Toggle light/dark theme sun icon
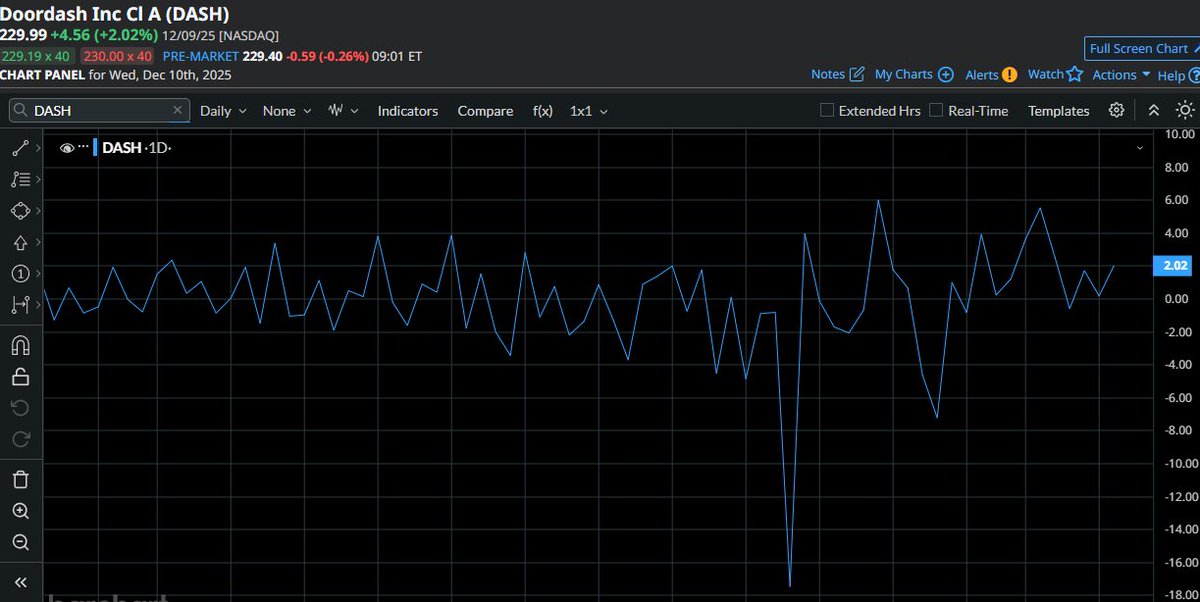Screen dimensions: 1200x602 click(1185, 110)
